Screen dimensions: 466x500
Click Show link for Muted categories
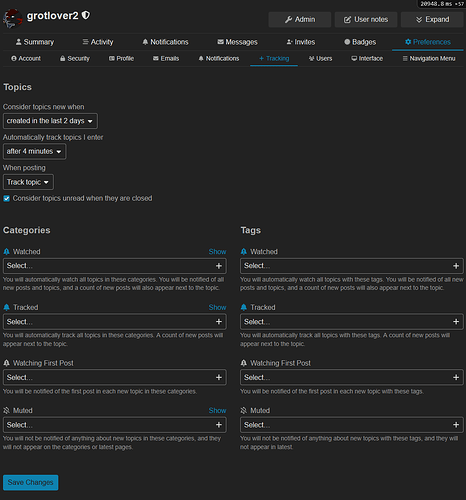point(217,411)
